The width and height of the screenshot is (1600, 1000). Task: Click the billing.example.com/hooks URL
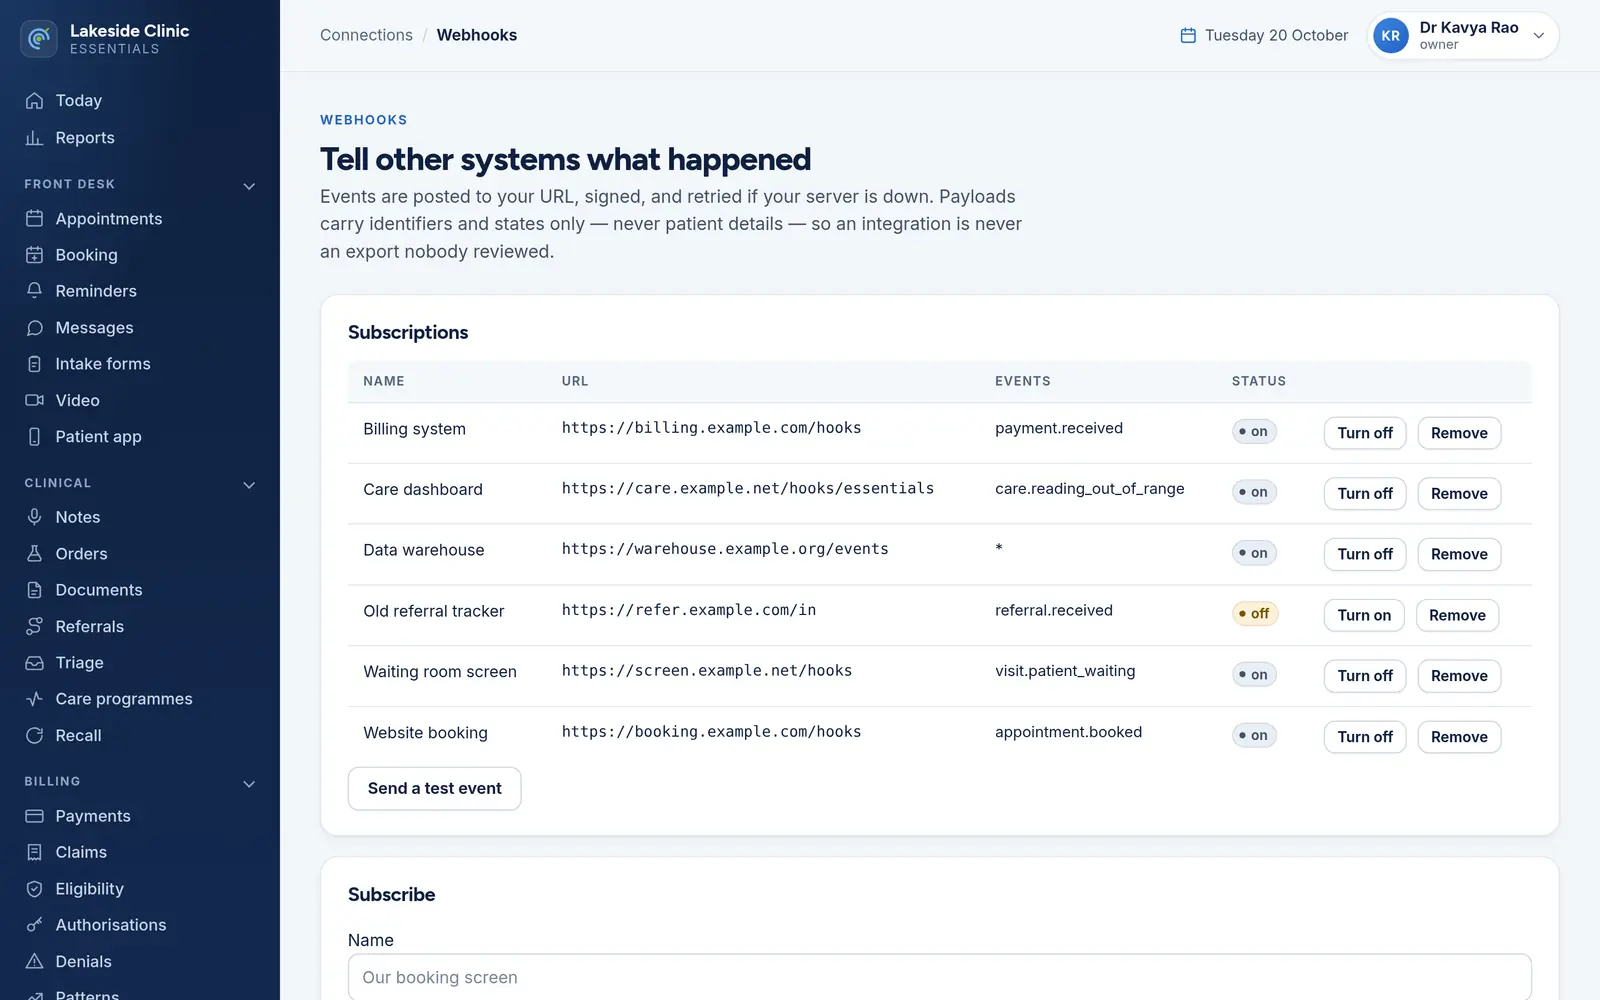pyautogui.click(x=711, y=428)
